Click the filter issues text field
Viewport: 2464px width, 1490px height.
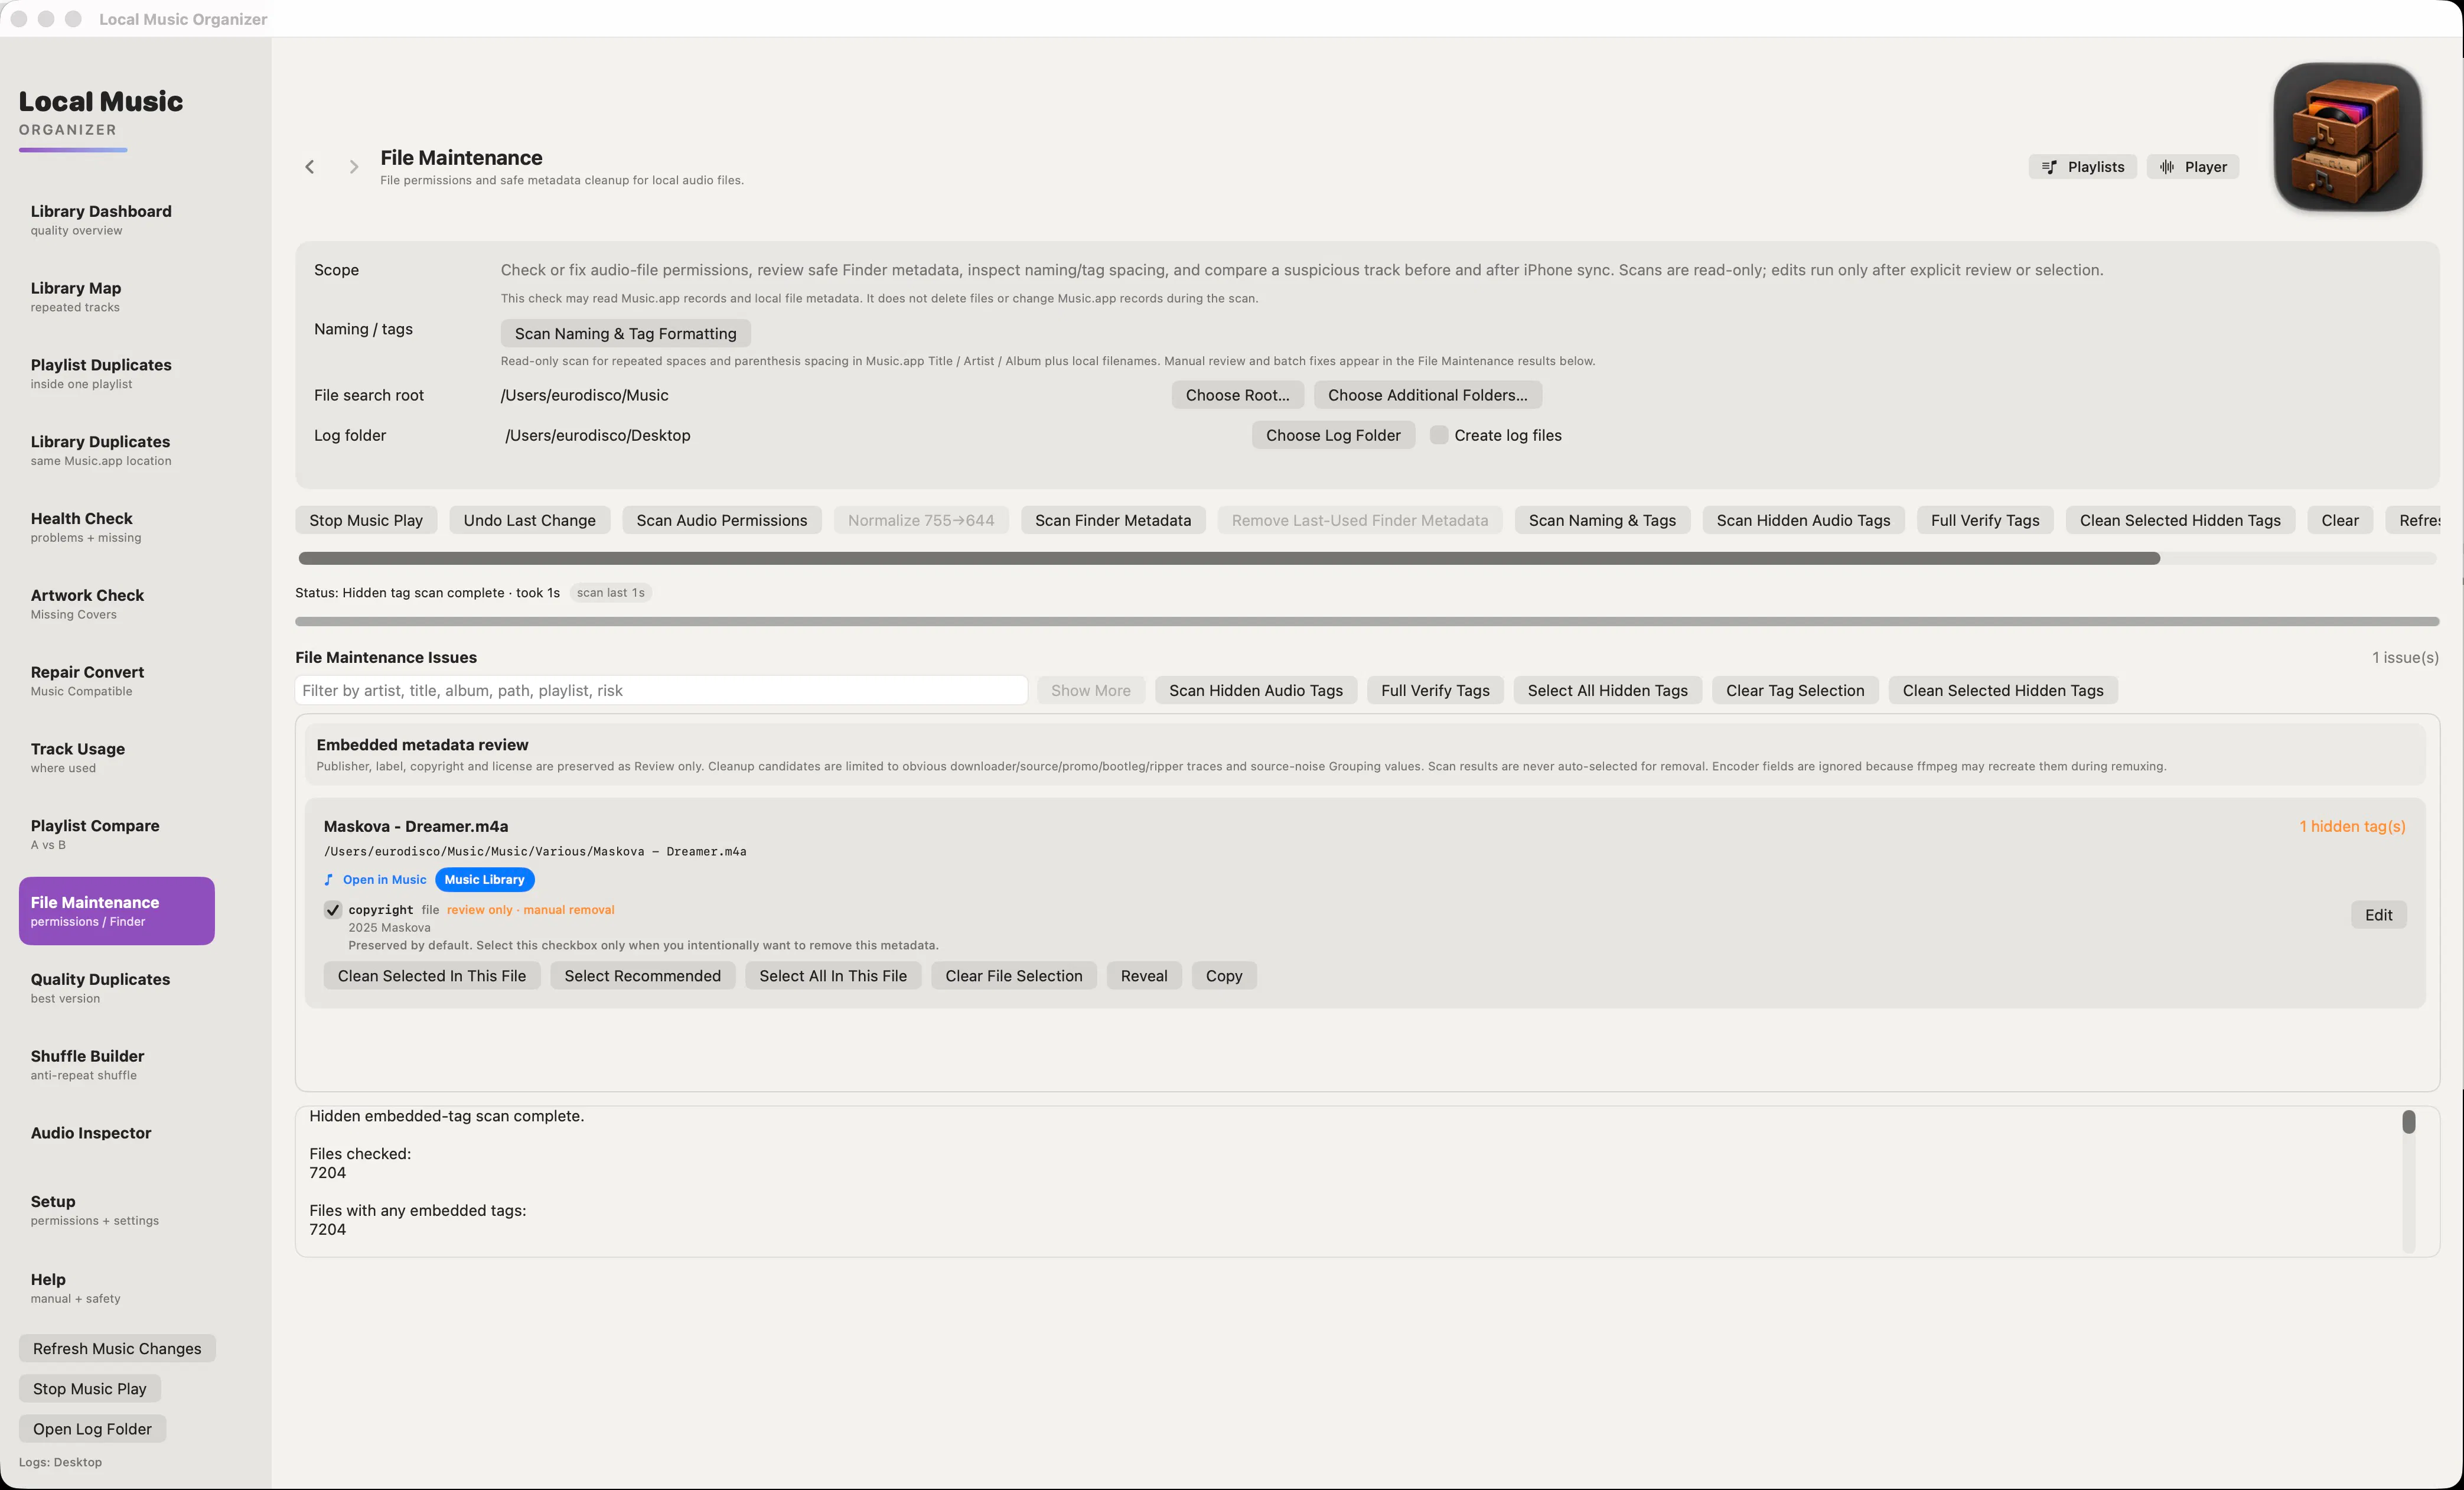(661, 690)
